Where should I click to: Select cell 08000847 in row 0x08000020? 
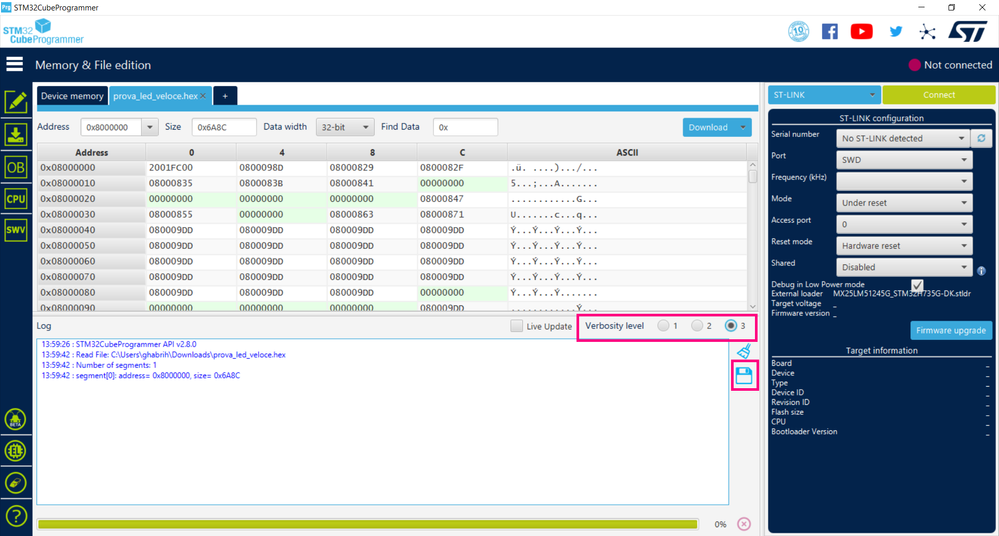(x=462, y=199)
